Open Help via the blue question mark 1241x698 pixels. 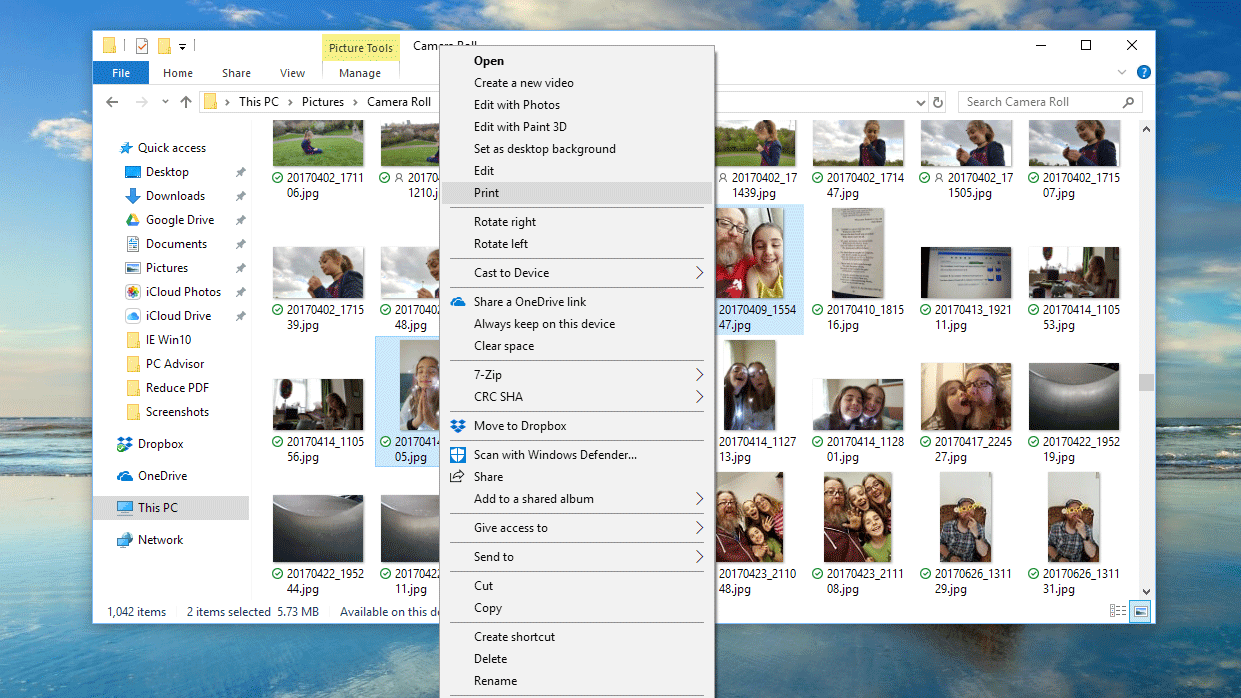(1144, 72)
